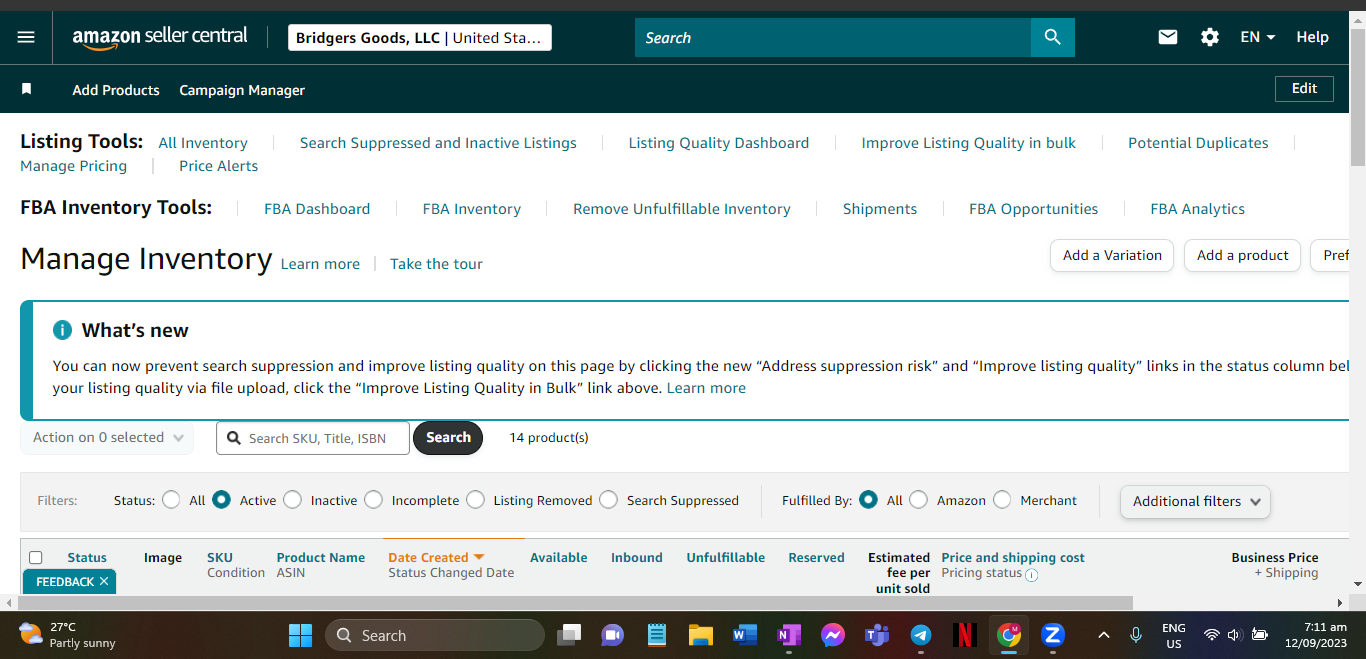
Task: Select the Incomplete status radio button
Action: click(x=373, y=499)
